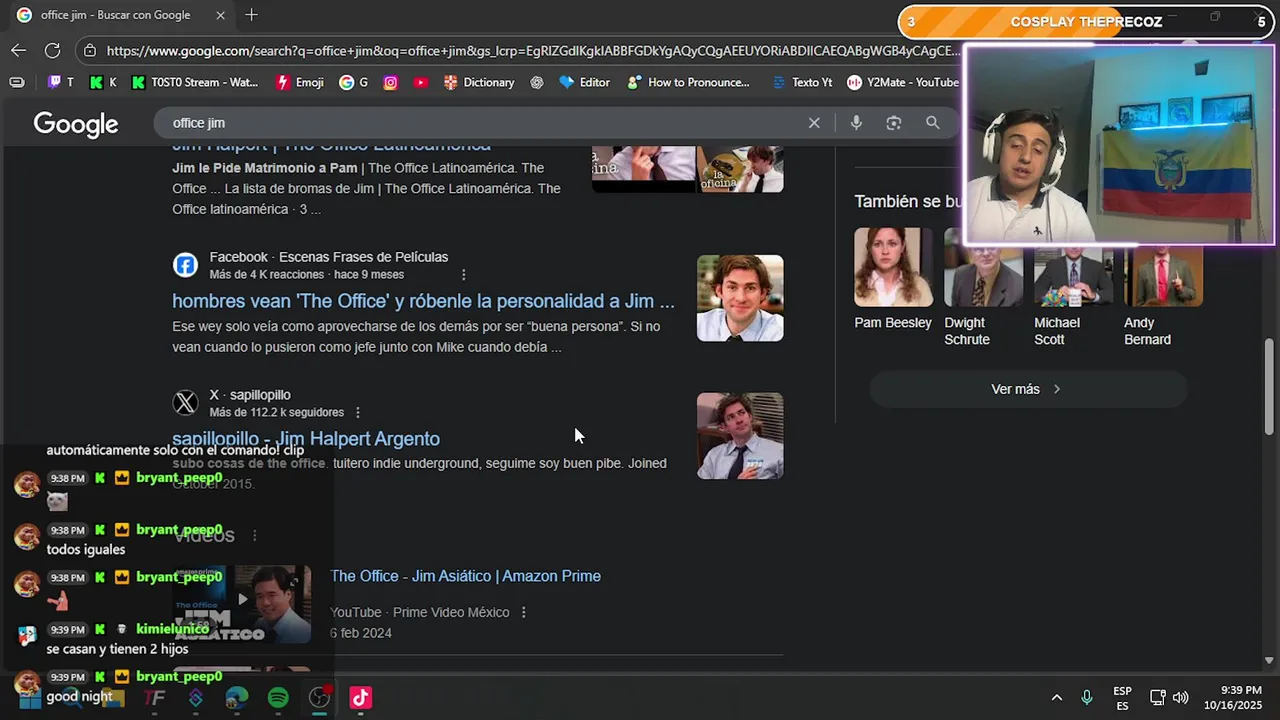Click 'Jim le Pide Matrimonio a Pam' text

[x=265, y=168]
